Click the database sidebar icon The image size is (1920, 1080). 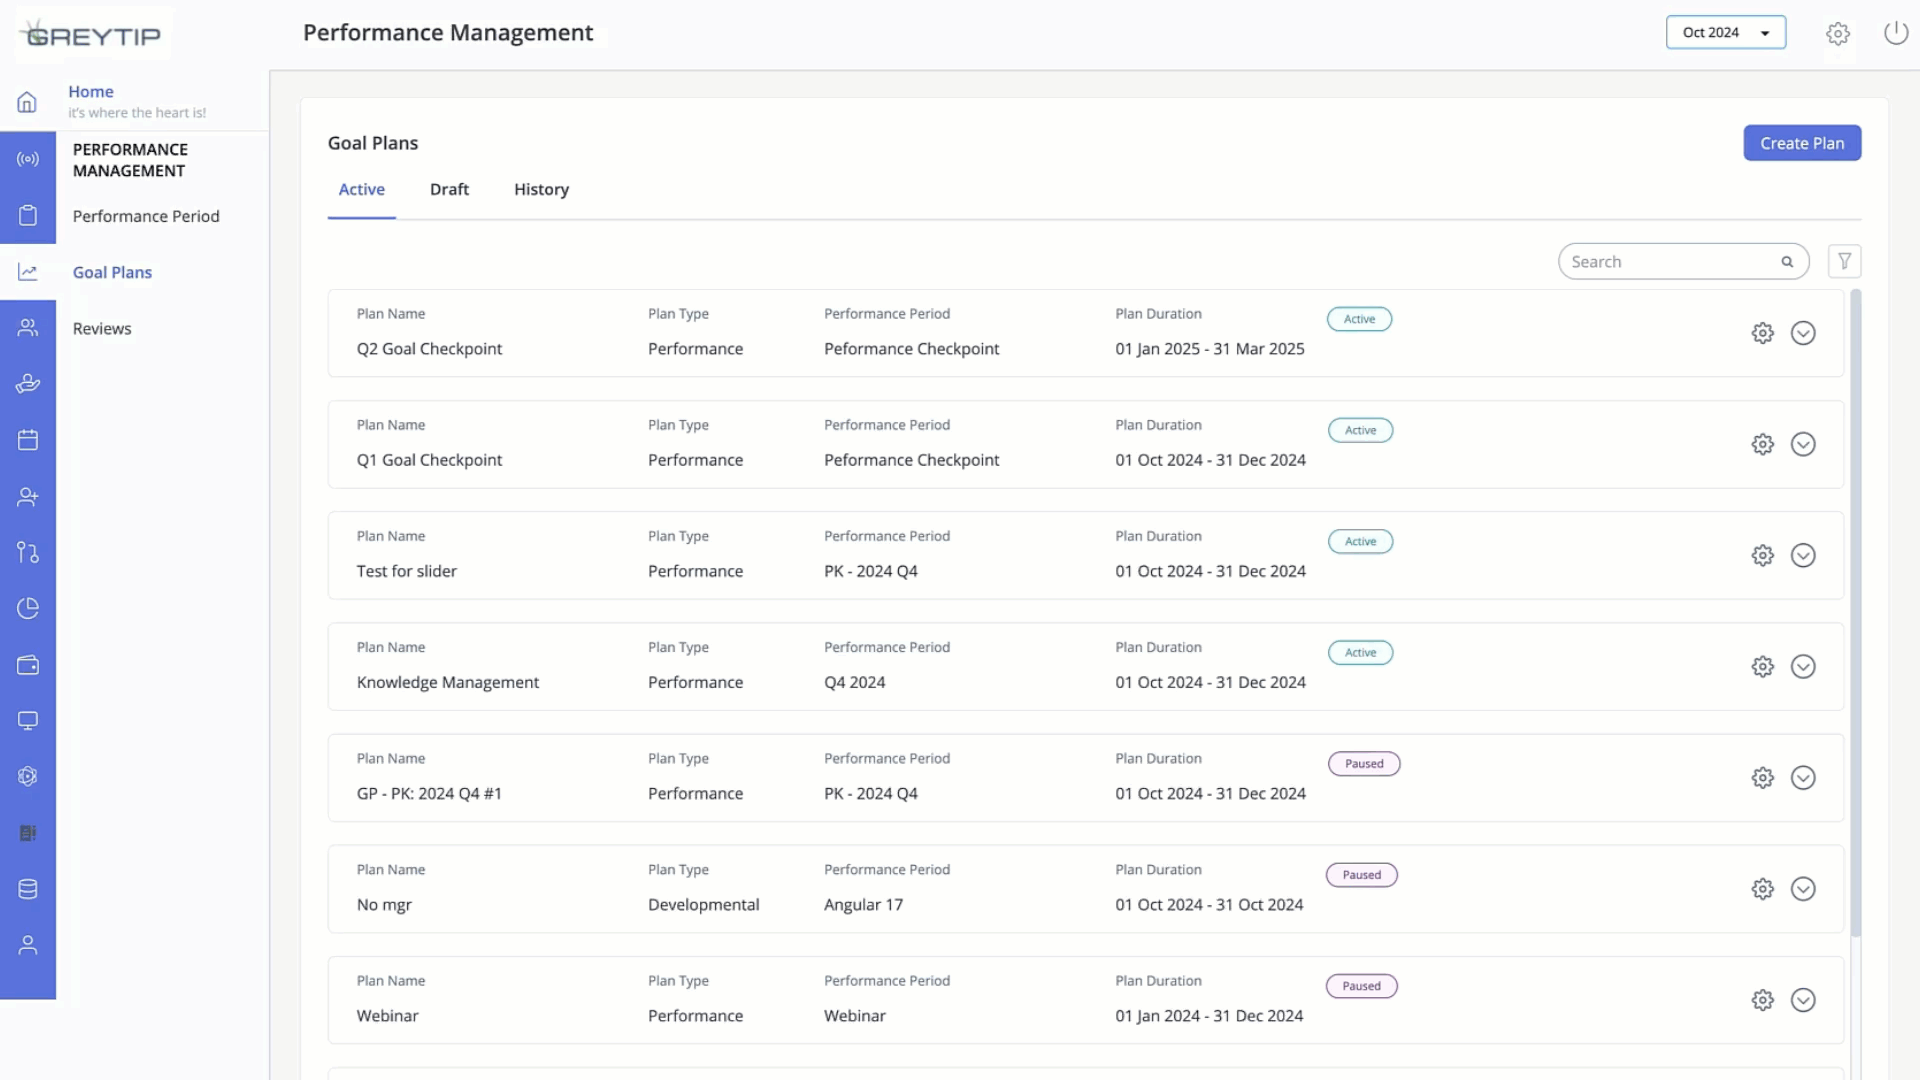(x=27, y=889)
